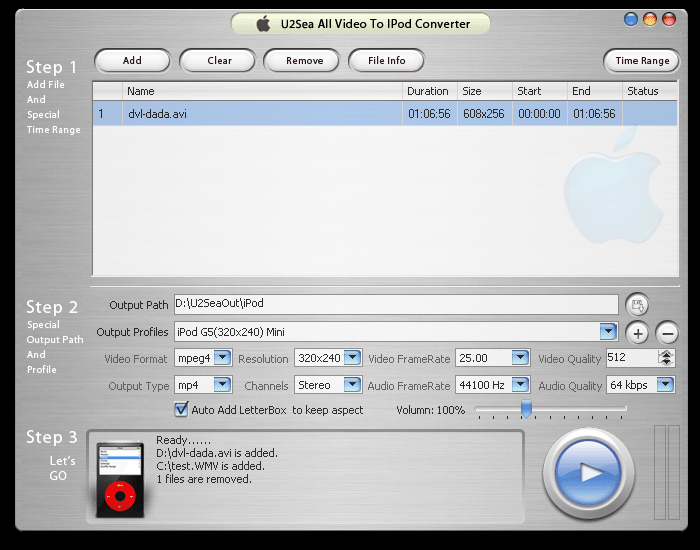Click the 608x256 size cell
700x550 pixels.
coord(484,114)
